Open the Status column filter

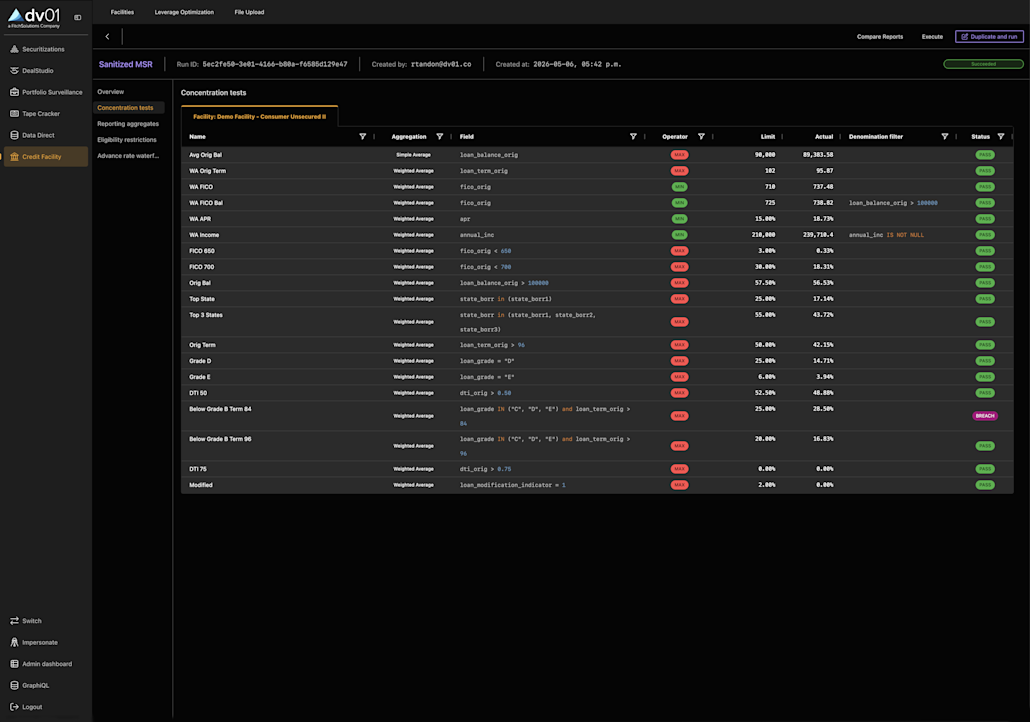point(1000,137)
